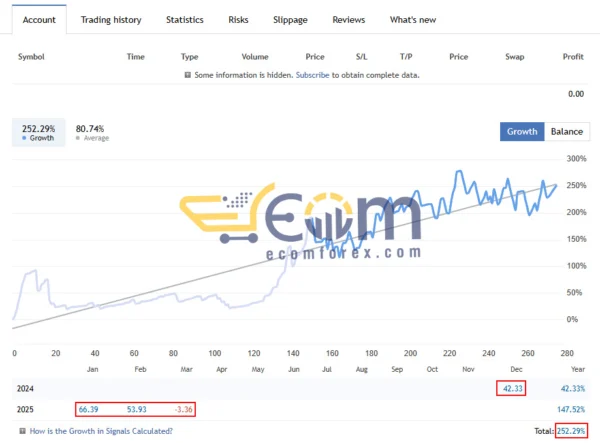
Task: Click the help icon before Growth calculation question
Action: [x=22, y=430]
